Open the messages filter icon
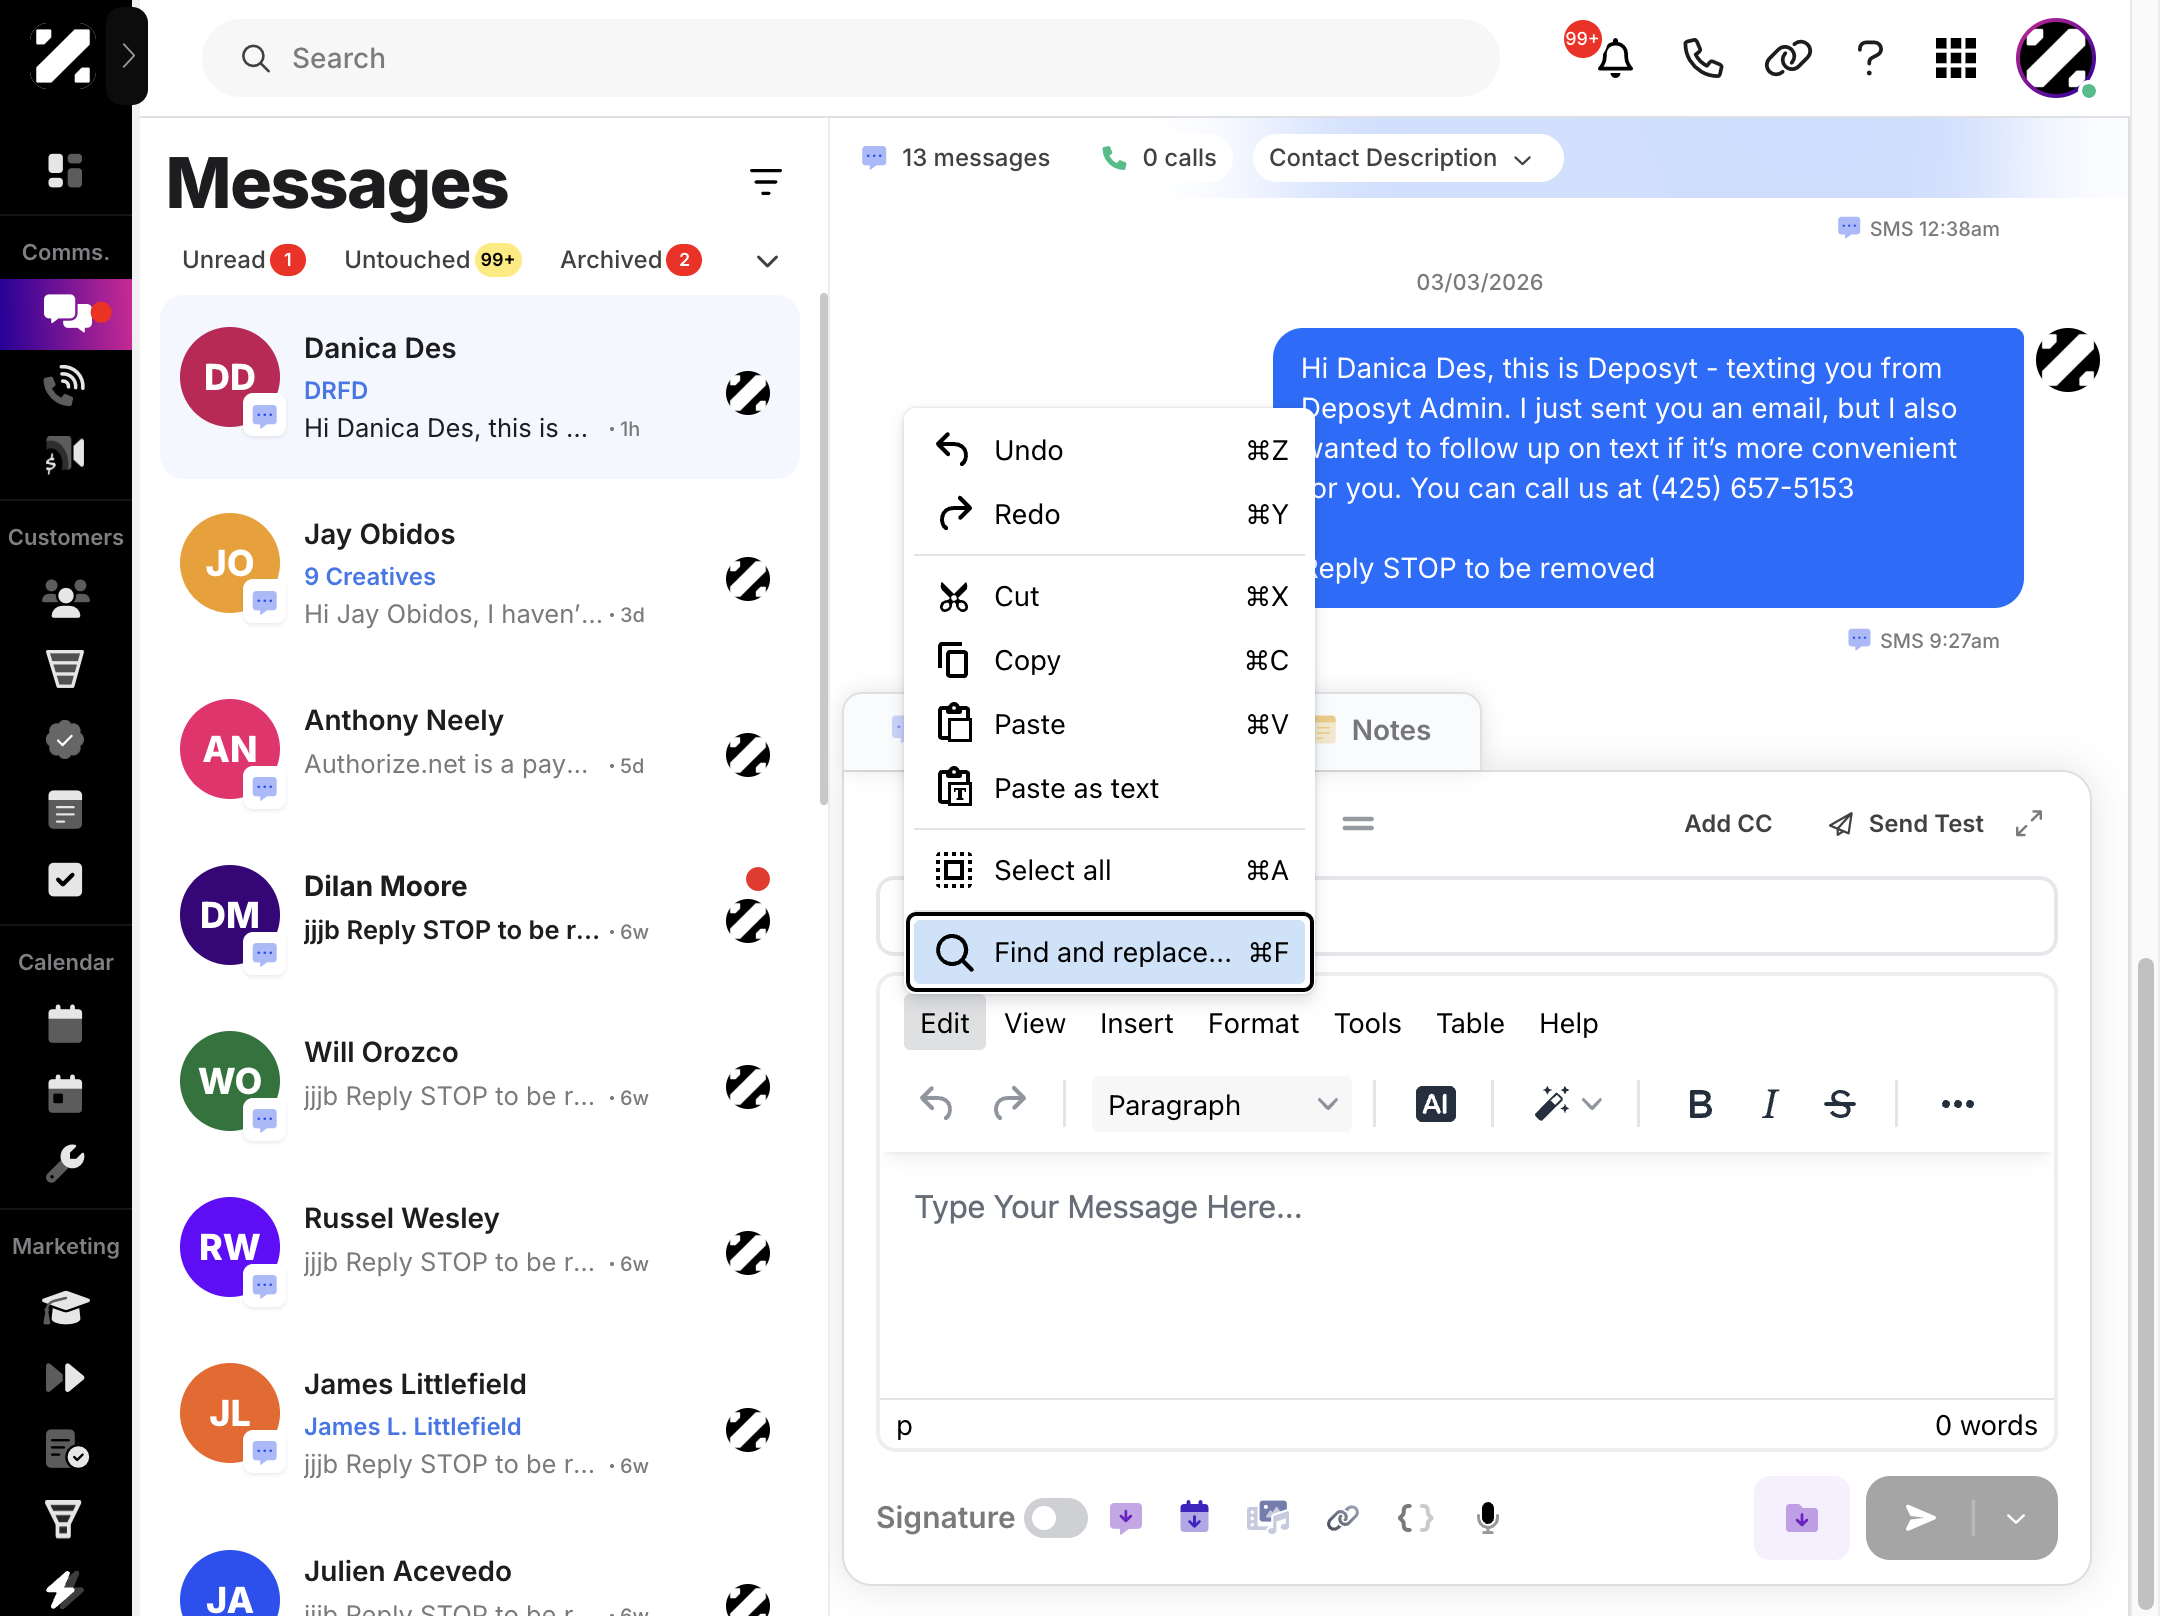 [766, 182]
